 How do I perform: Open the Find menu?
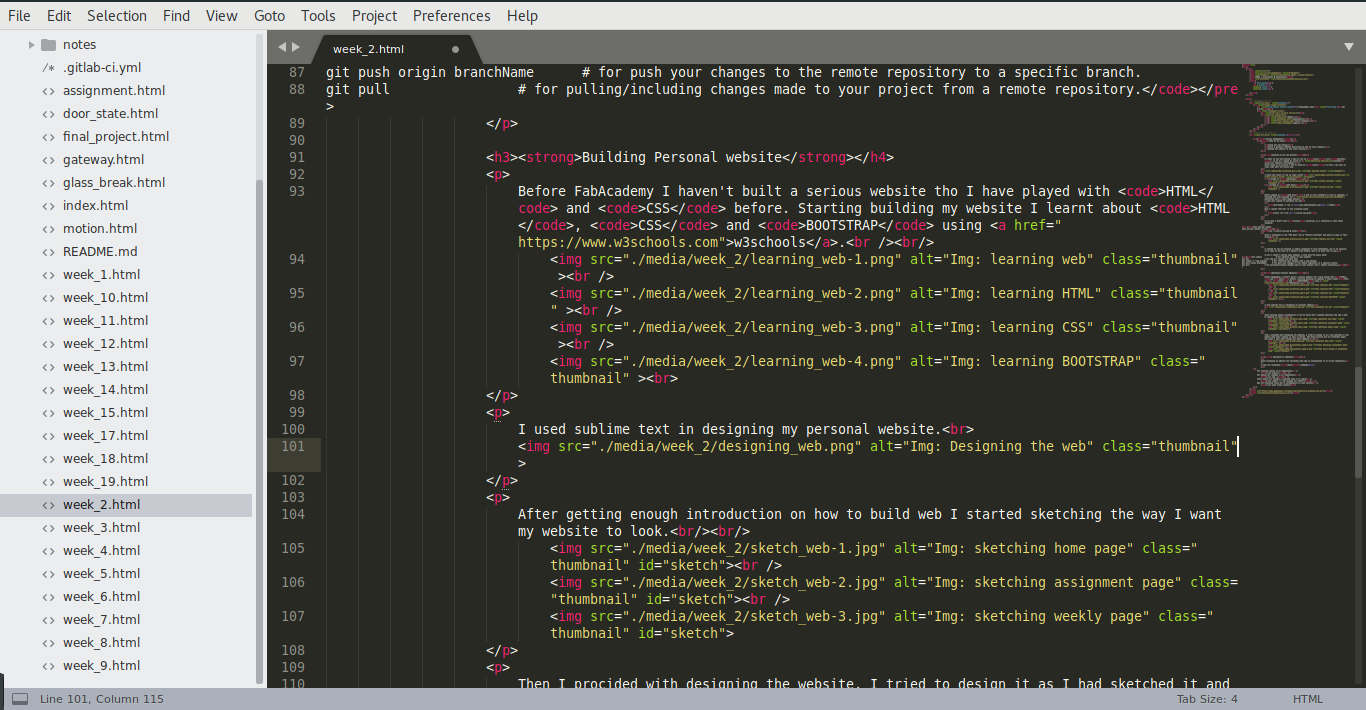click(176, 16)
